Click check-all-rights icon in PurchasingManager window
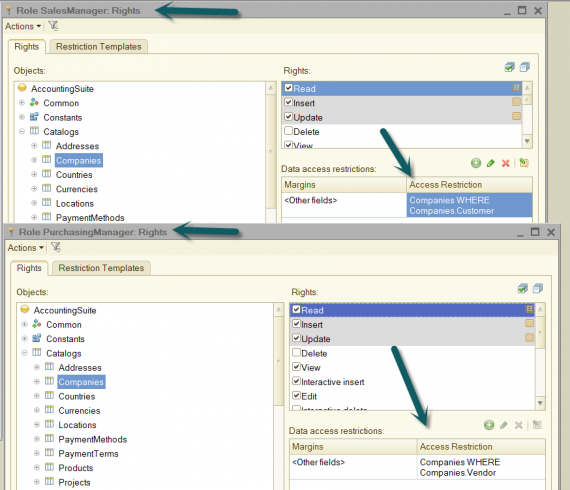570x490 pixels. [523, 289]
